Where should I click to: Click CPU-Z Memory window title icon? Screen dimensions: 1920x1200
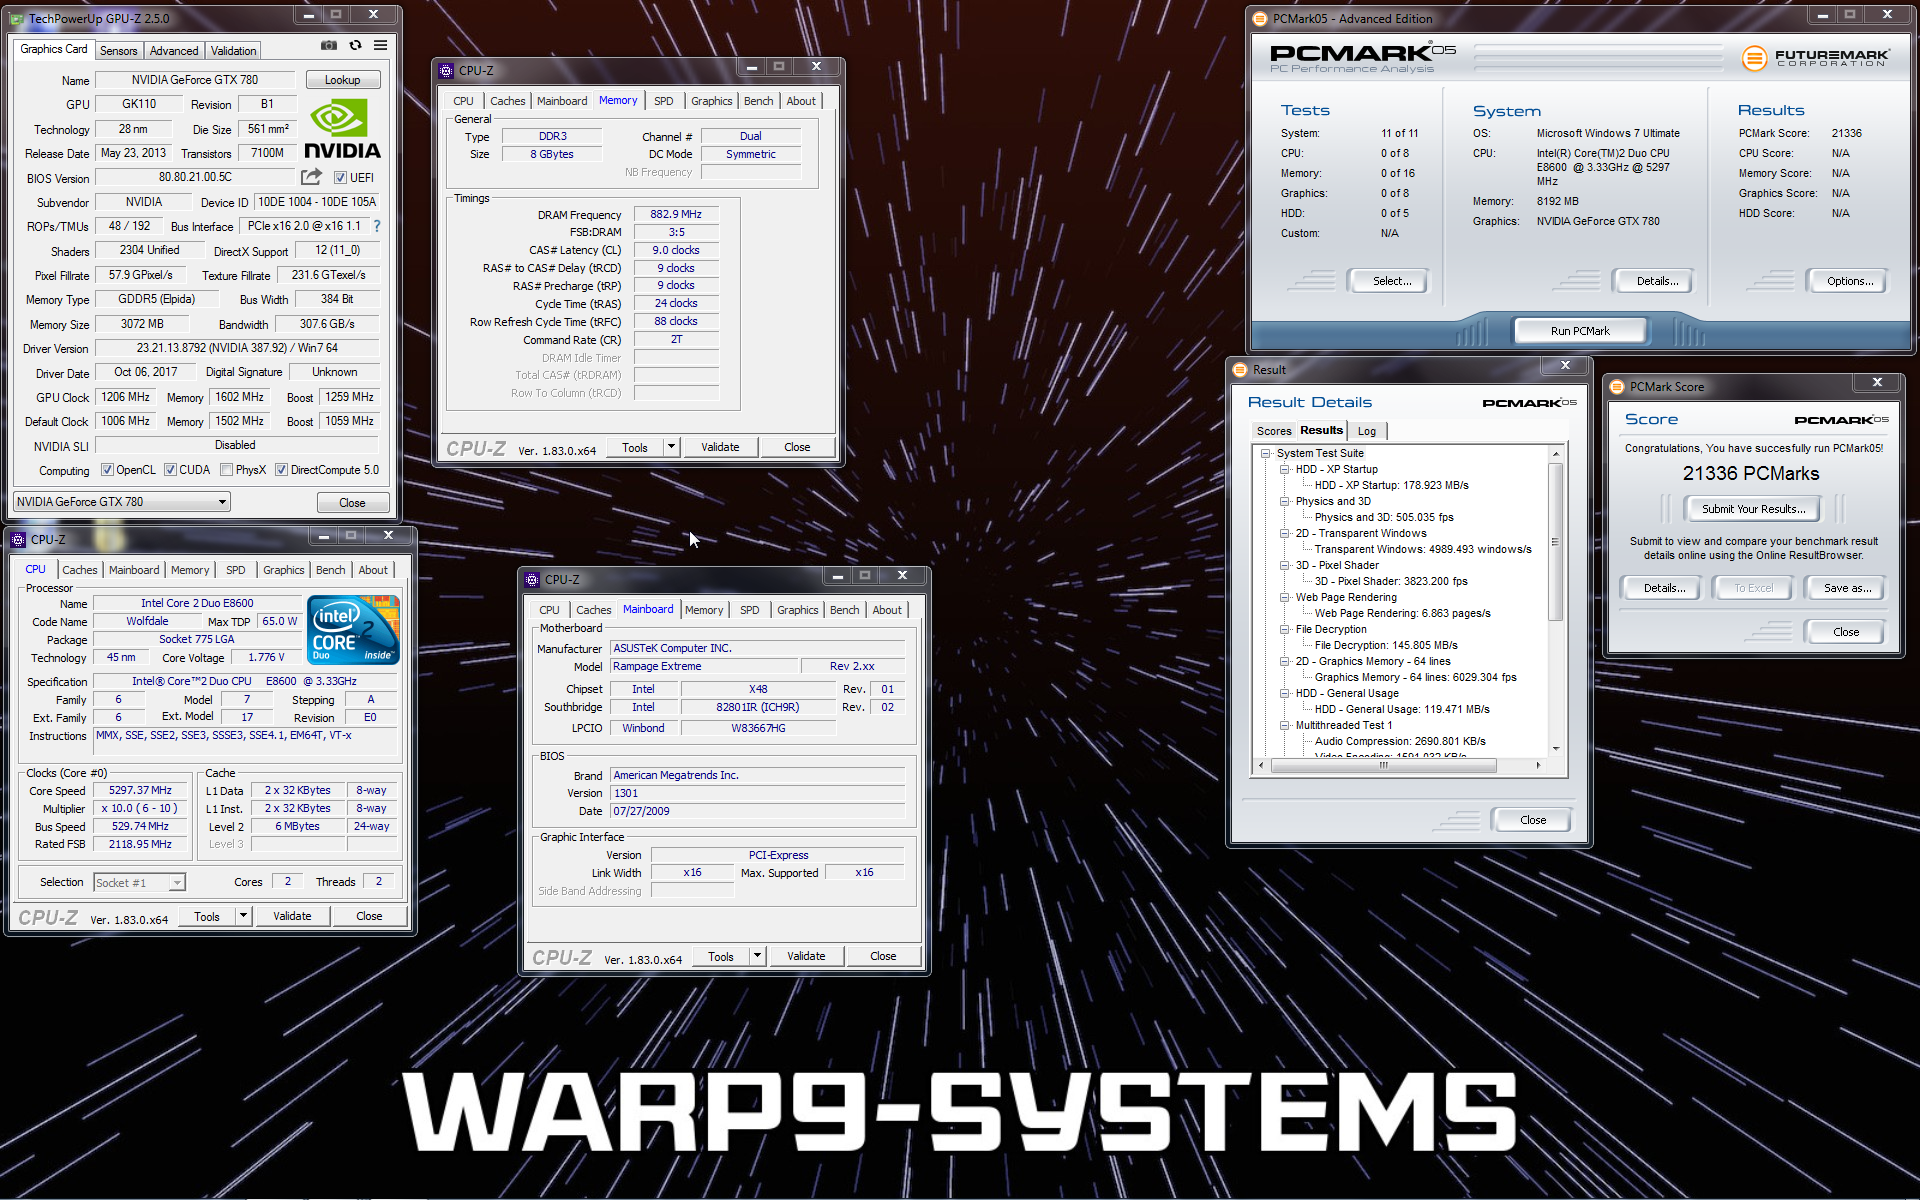pyautogui.click(x=446, y=70)
